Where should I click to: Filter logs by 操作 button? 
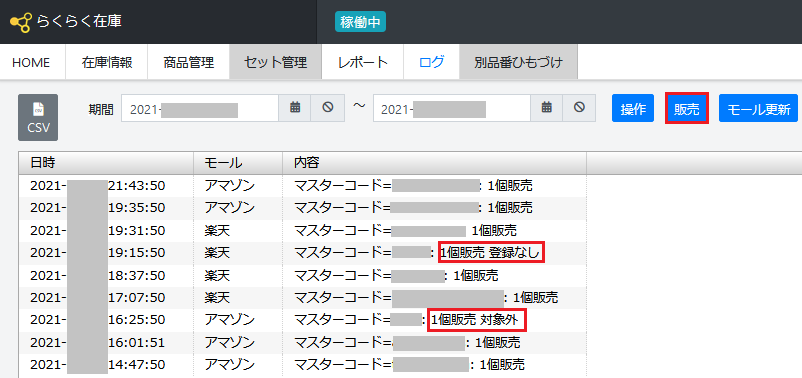point(633,108)
